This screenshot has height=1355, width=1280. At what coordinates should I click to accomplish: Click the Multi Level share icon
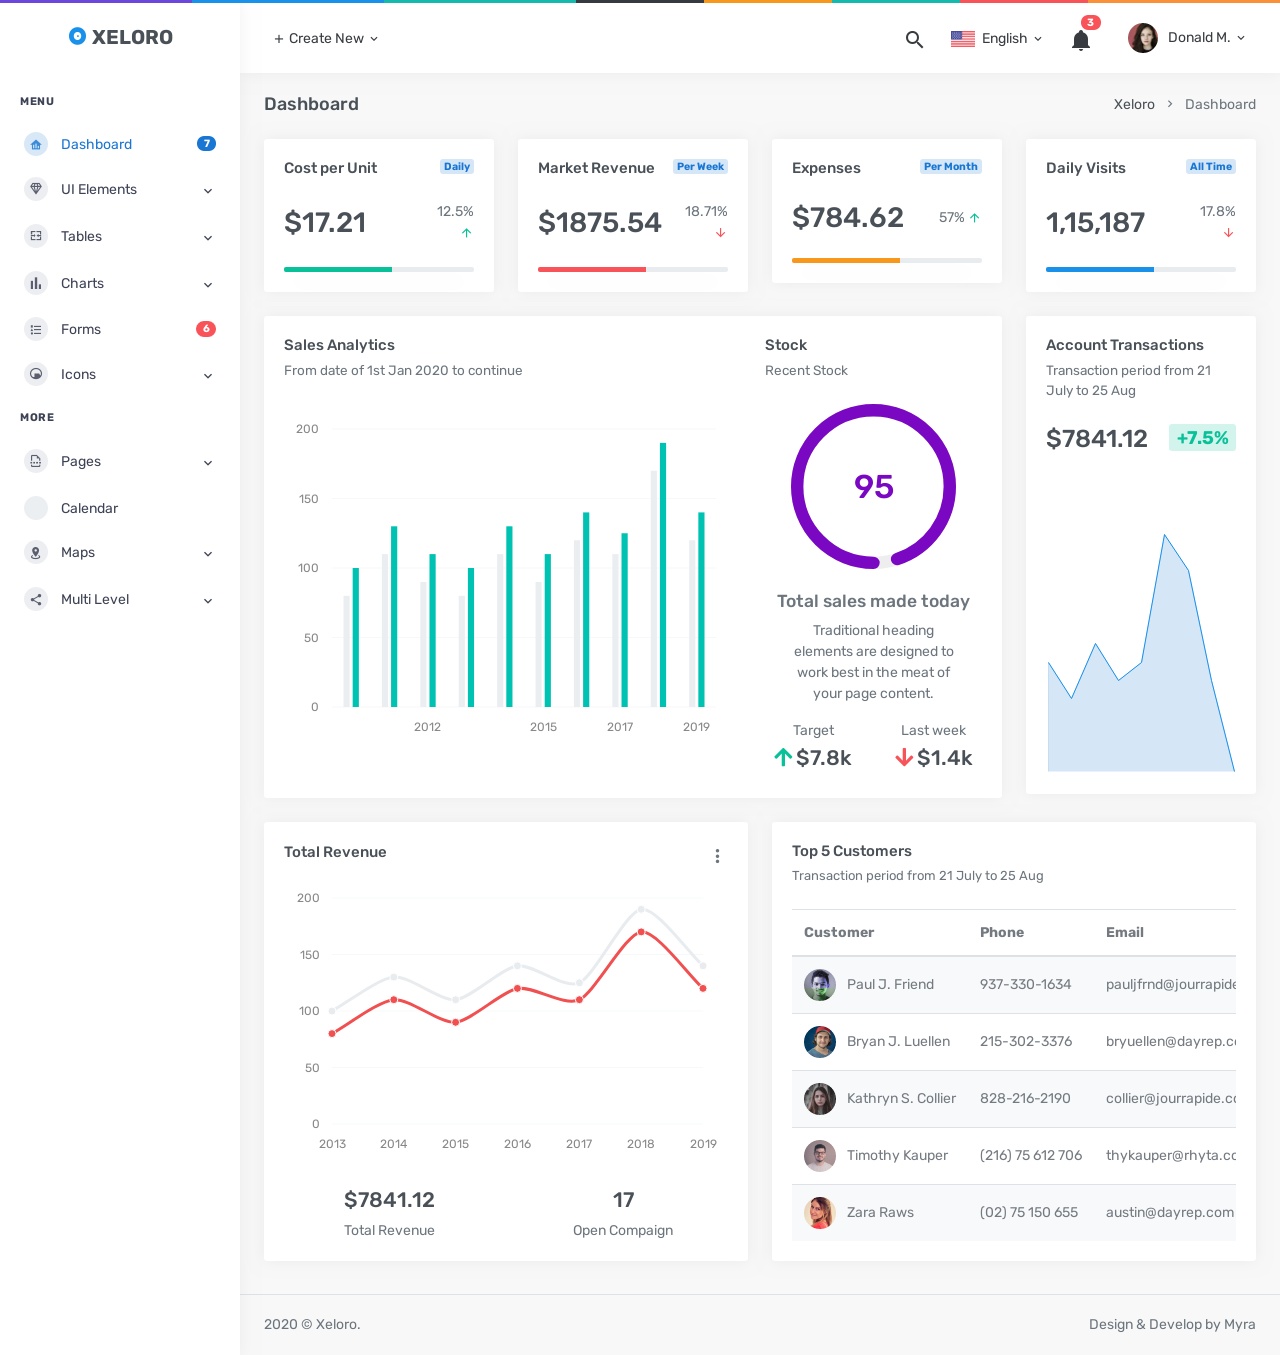tap(36, 599)
